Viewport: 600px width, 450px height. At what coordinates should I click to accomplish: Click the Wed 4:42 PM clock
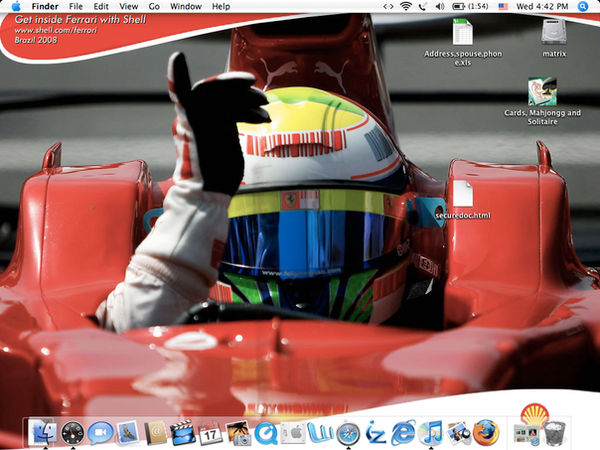(x=542, y=7)
